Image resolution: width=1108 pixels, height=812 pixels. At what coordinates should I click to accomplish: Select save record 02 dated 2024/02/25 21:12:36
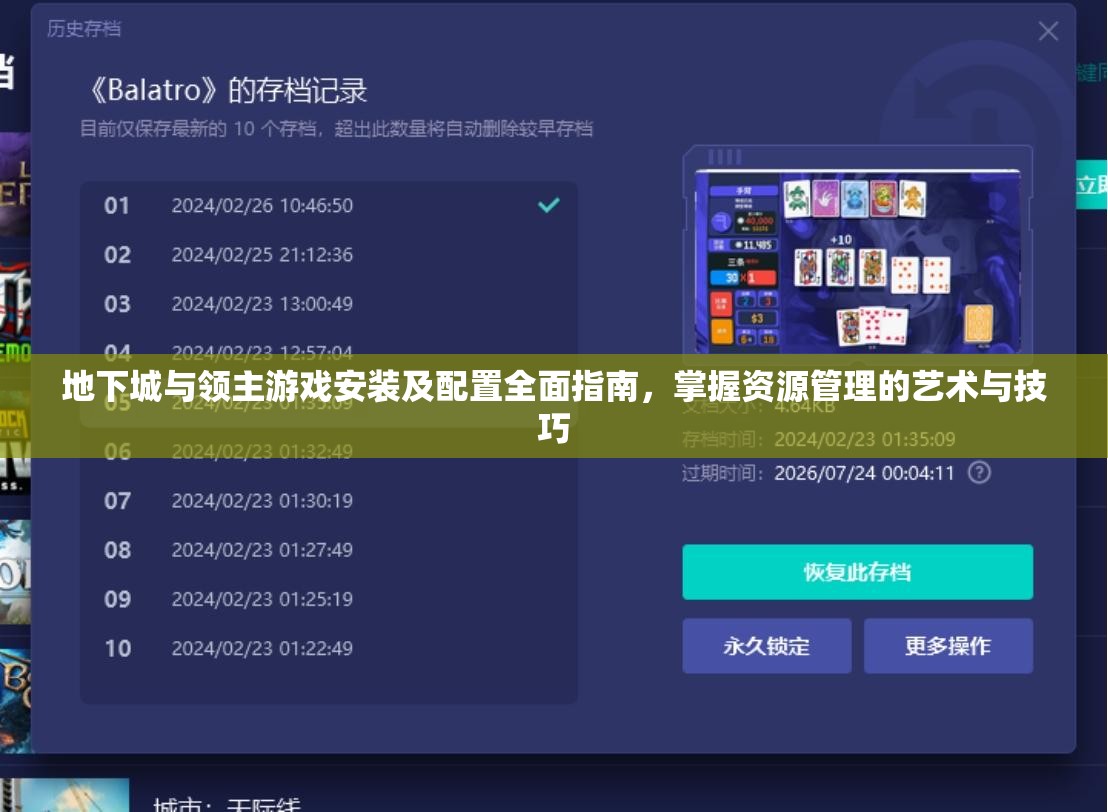click(x=329, y=254)
